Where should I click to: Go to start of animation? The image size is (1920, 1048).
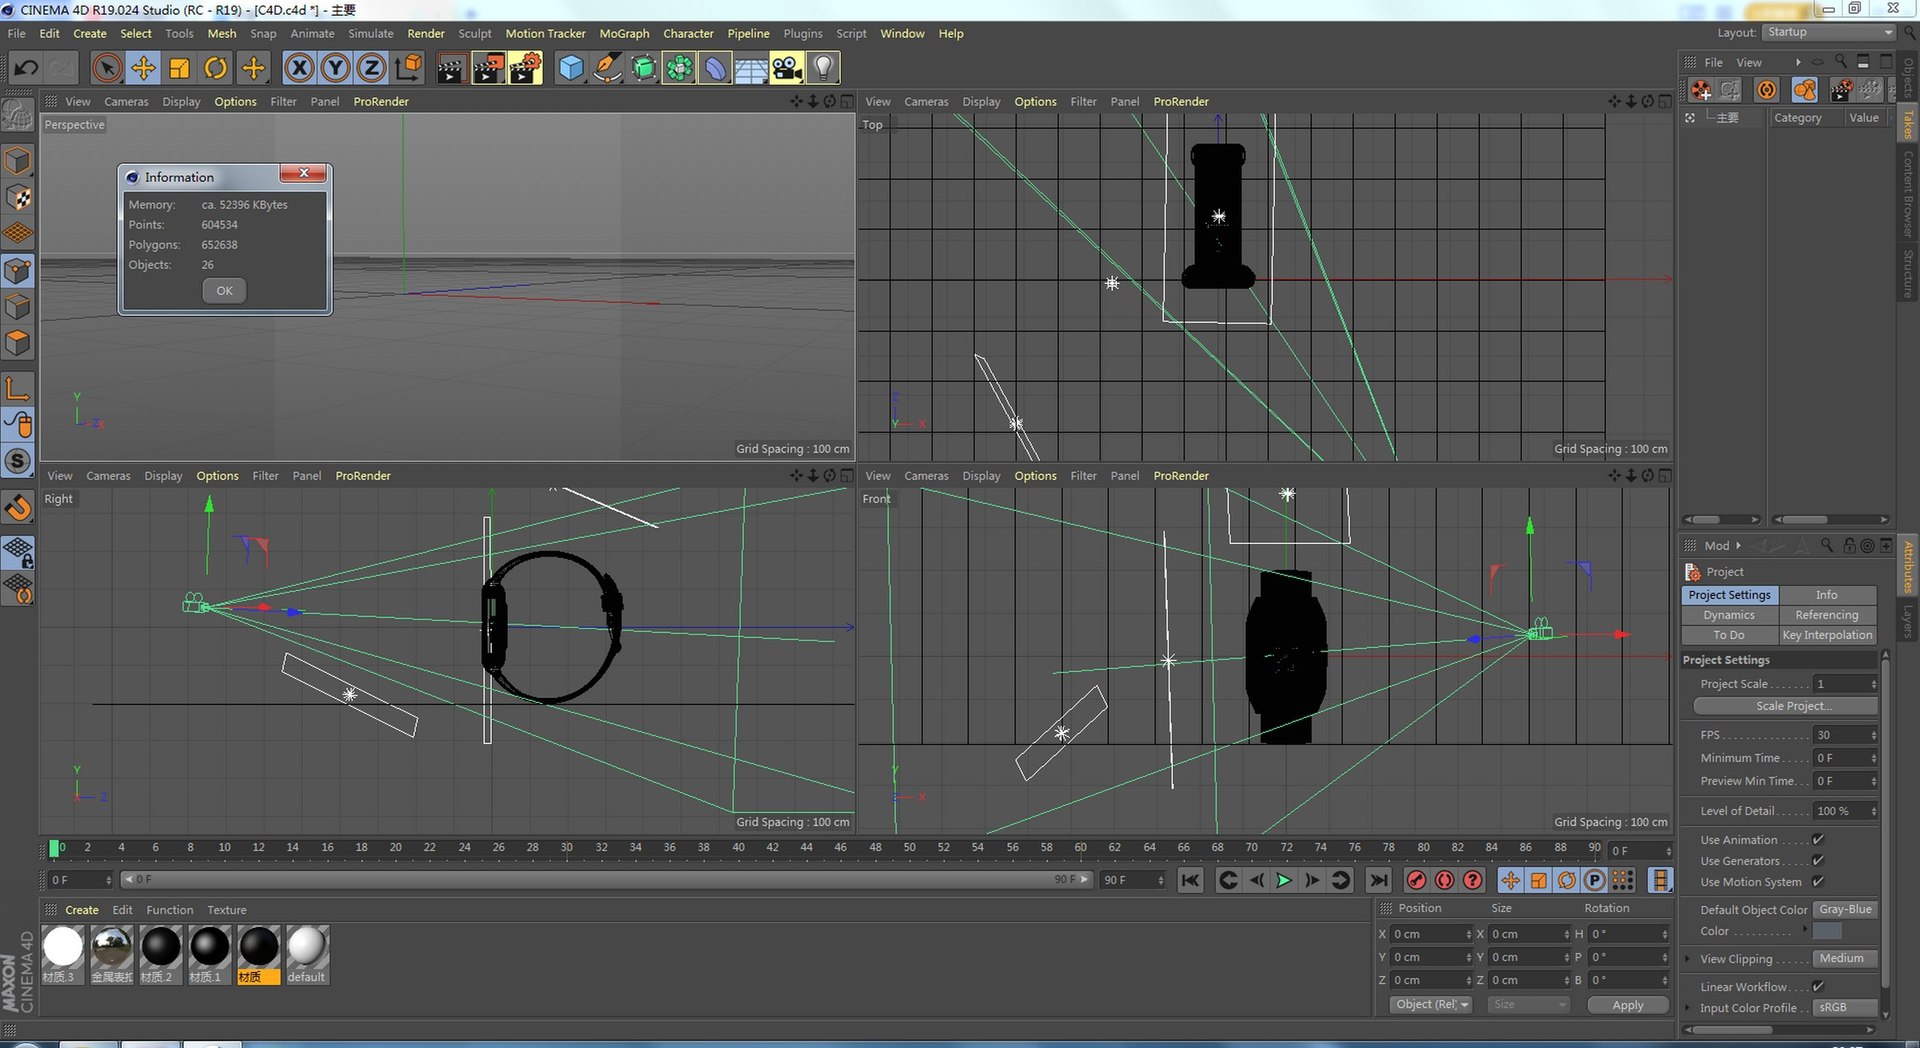[1190, 880]
